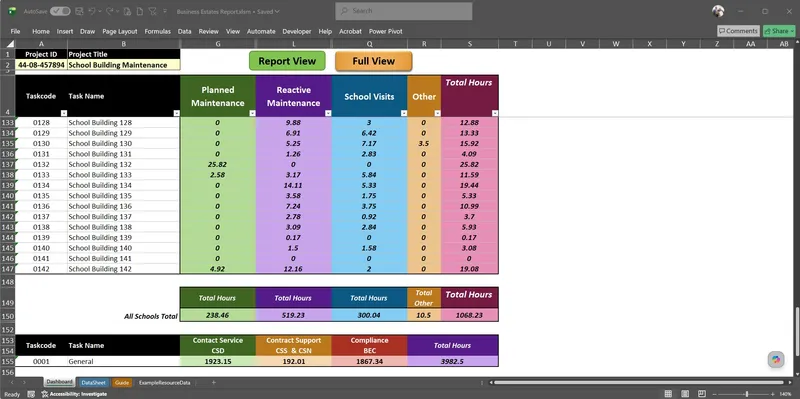Click the Save icon in quick access toolbar

click(x=79, y=11)
